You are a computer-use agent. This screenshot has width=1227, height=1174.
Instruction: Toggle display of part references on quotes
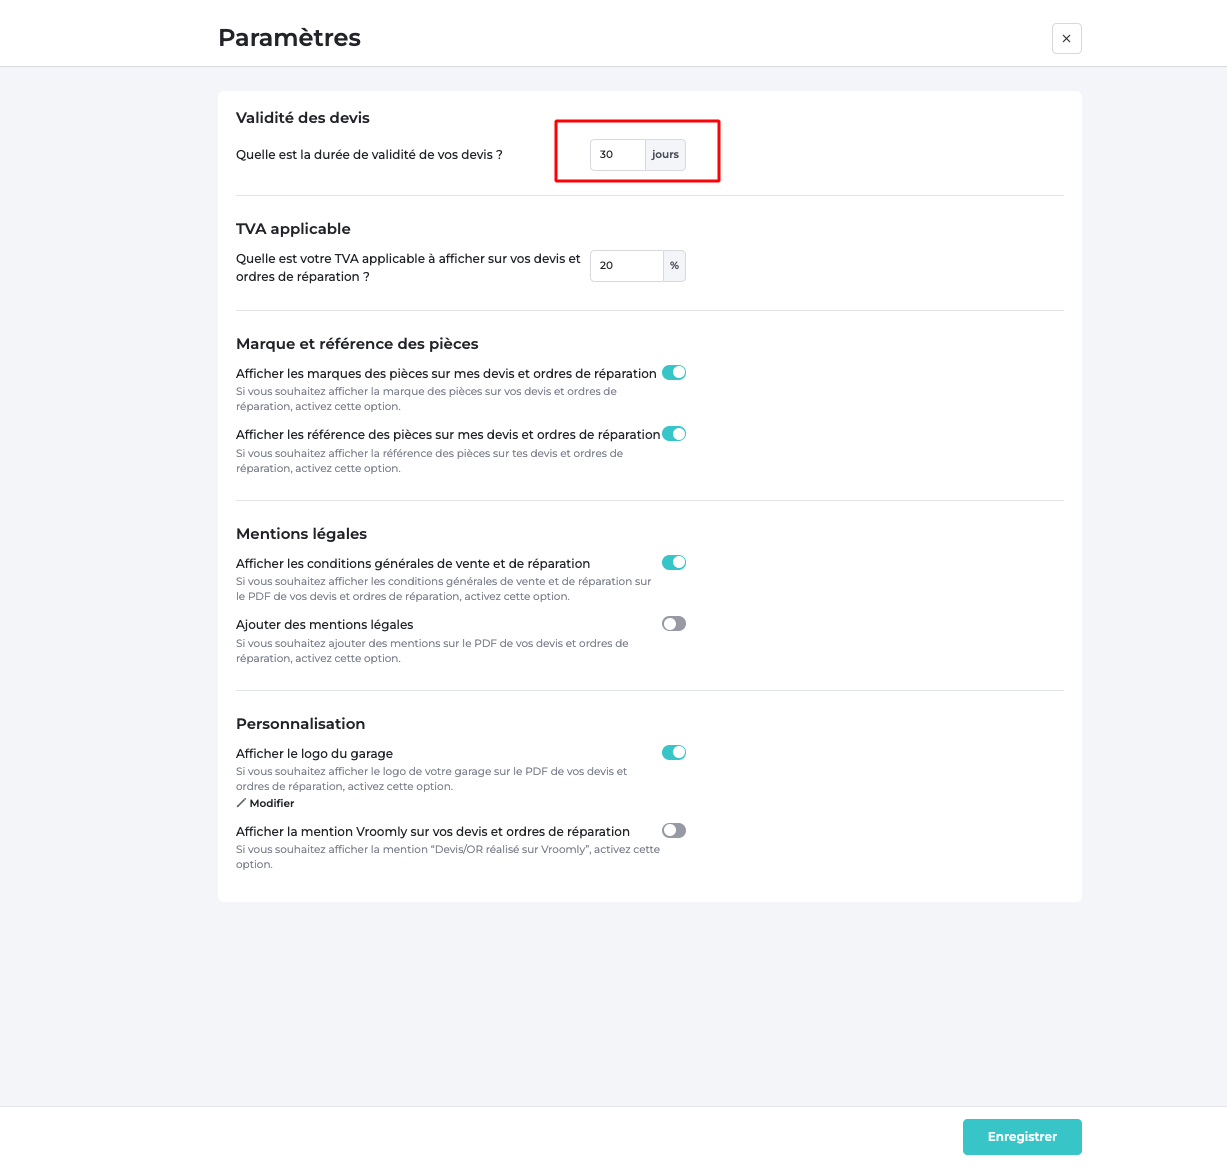674,434
